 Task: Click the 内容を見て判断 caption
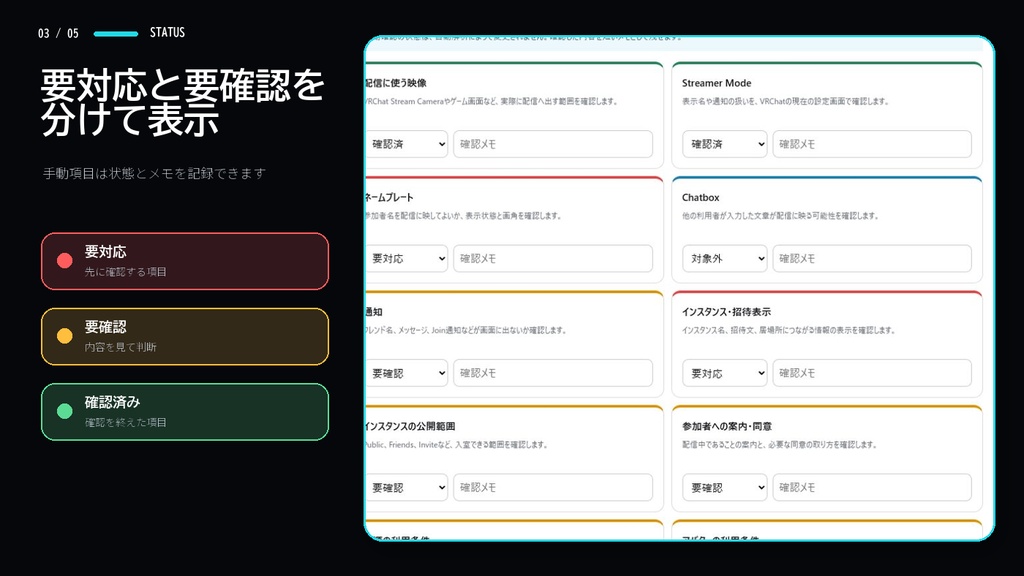tap(120, 347)
